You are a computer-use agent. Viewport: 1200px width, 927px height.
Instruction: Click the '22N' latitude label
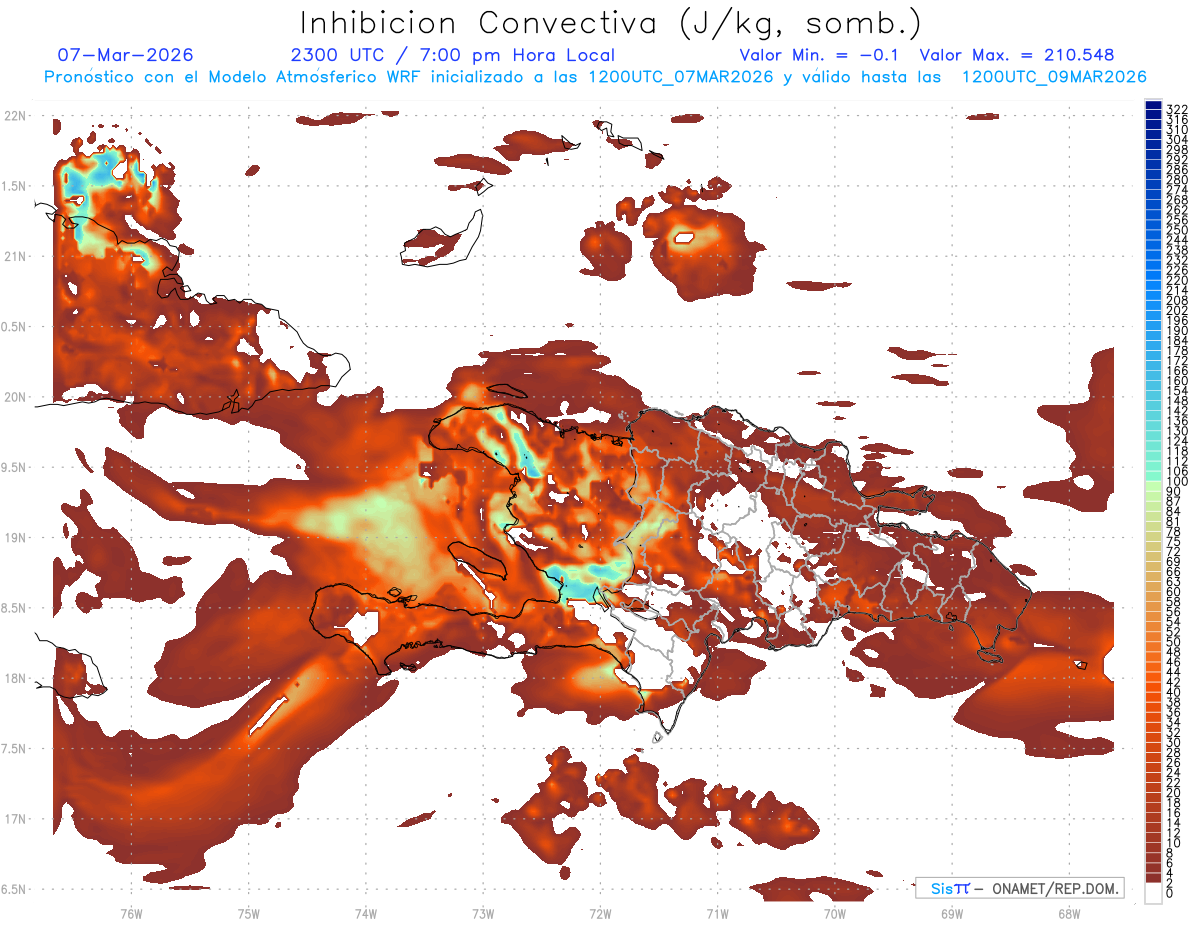[x=17, y=116]
